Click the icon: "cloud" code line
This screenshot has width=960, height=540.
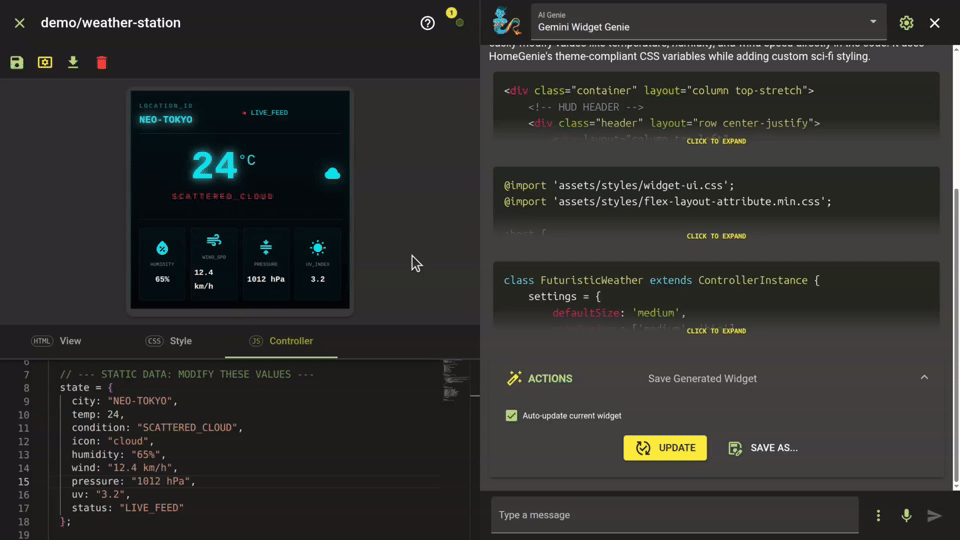(x=113, y=441)
